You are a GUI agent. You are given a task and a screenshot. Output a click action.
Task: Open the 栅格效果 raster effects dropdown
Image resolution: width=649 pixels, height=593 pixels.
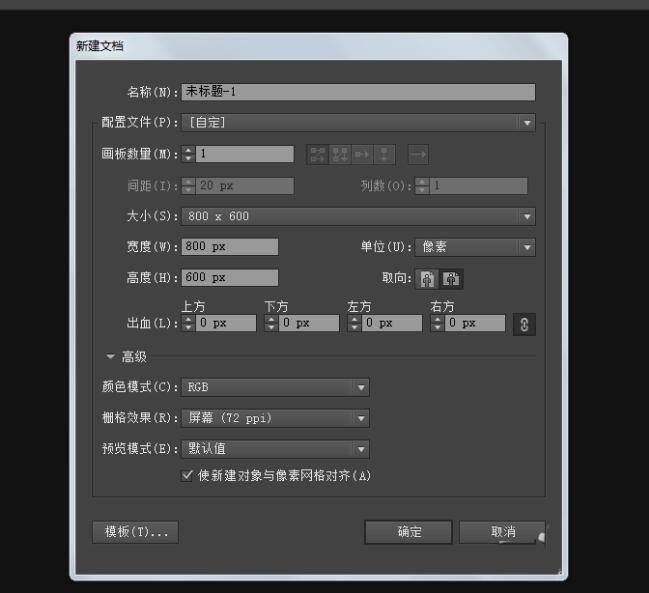[275, 418]
